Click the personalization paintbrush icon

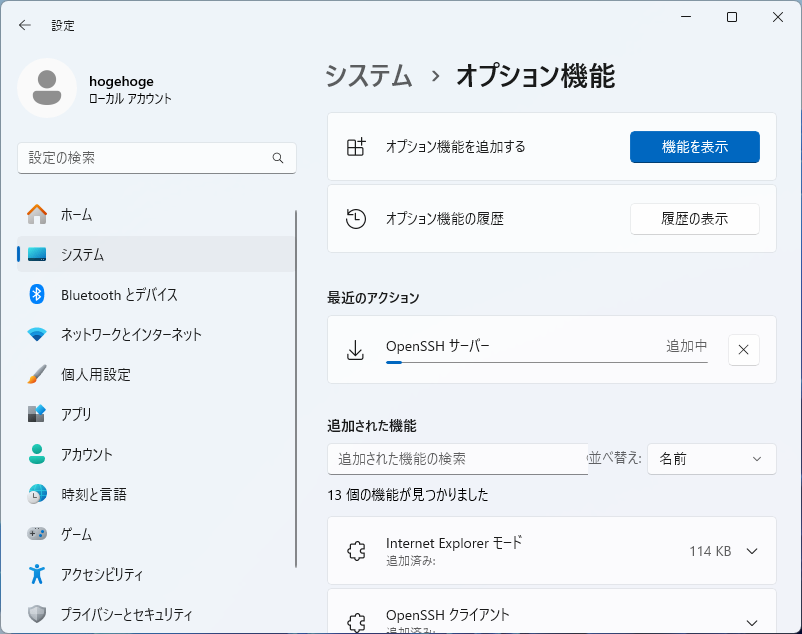[x=37, y=374]
